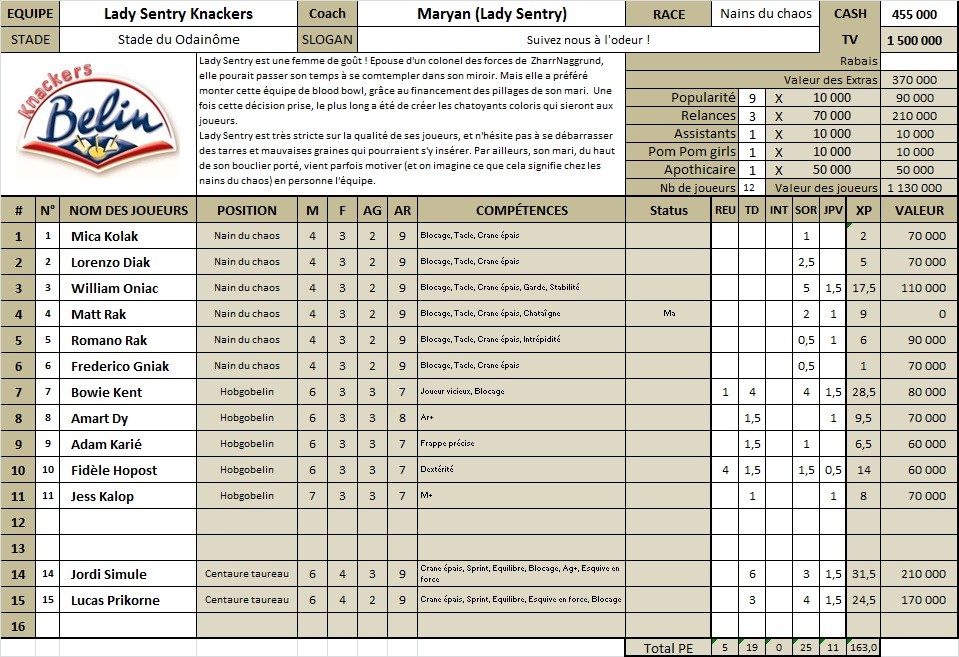The image size is (959, 657).
Task: Click Amart Dy's AR value 8
Action: point(402,418)
